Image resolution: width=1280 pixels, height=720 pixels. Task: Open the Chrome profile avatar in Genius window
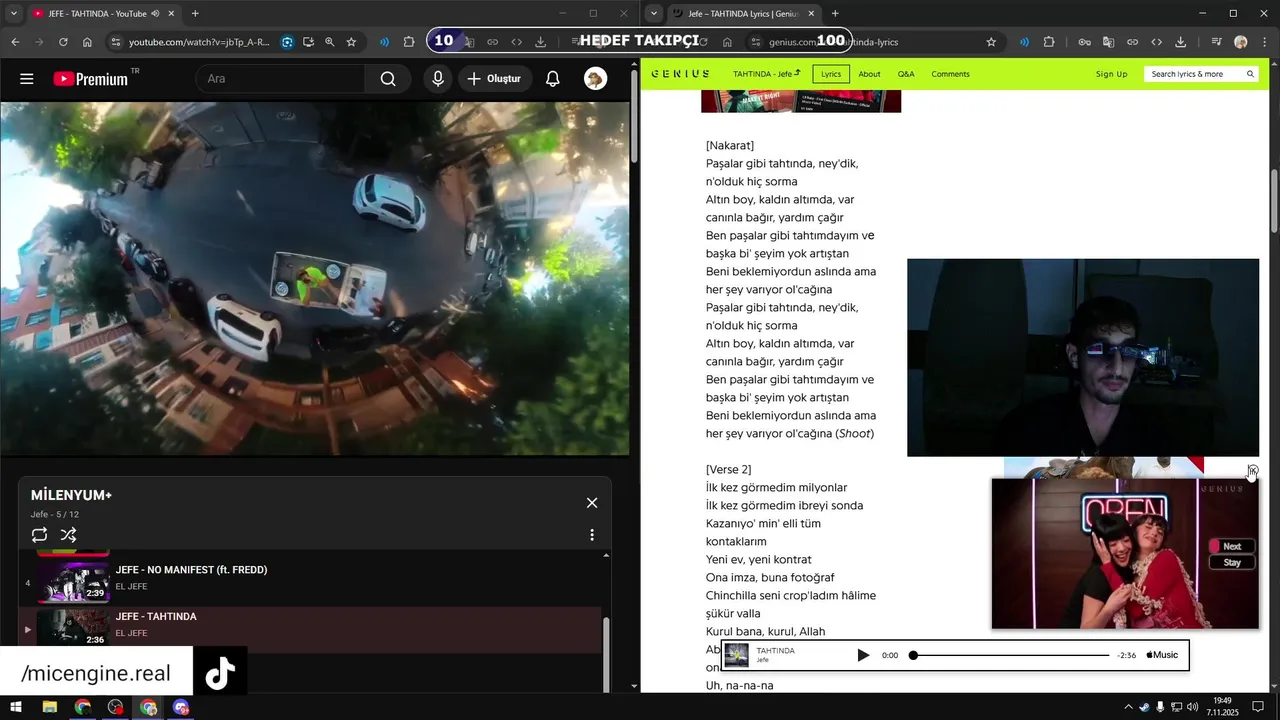(1241, 42)
